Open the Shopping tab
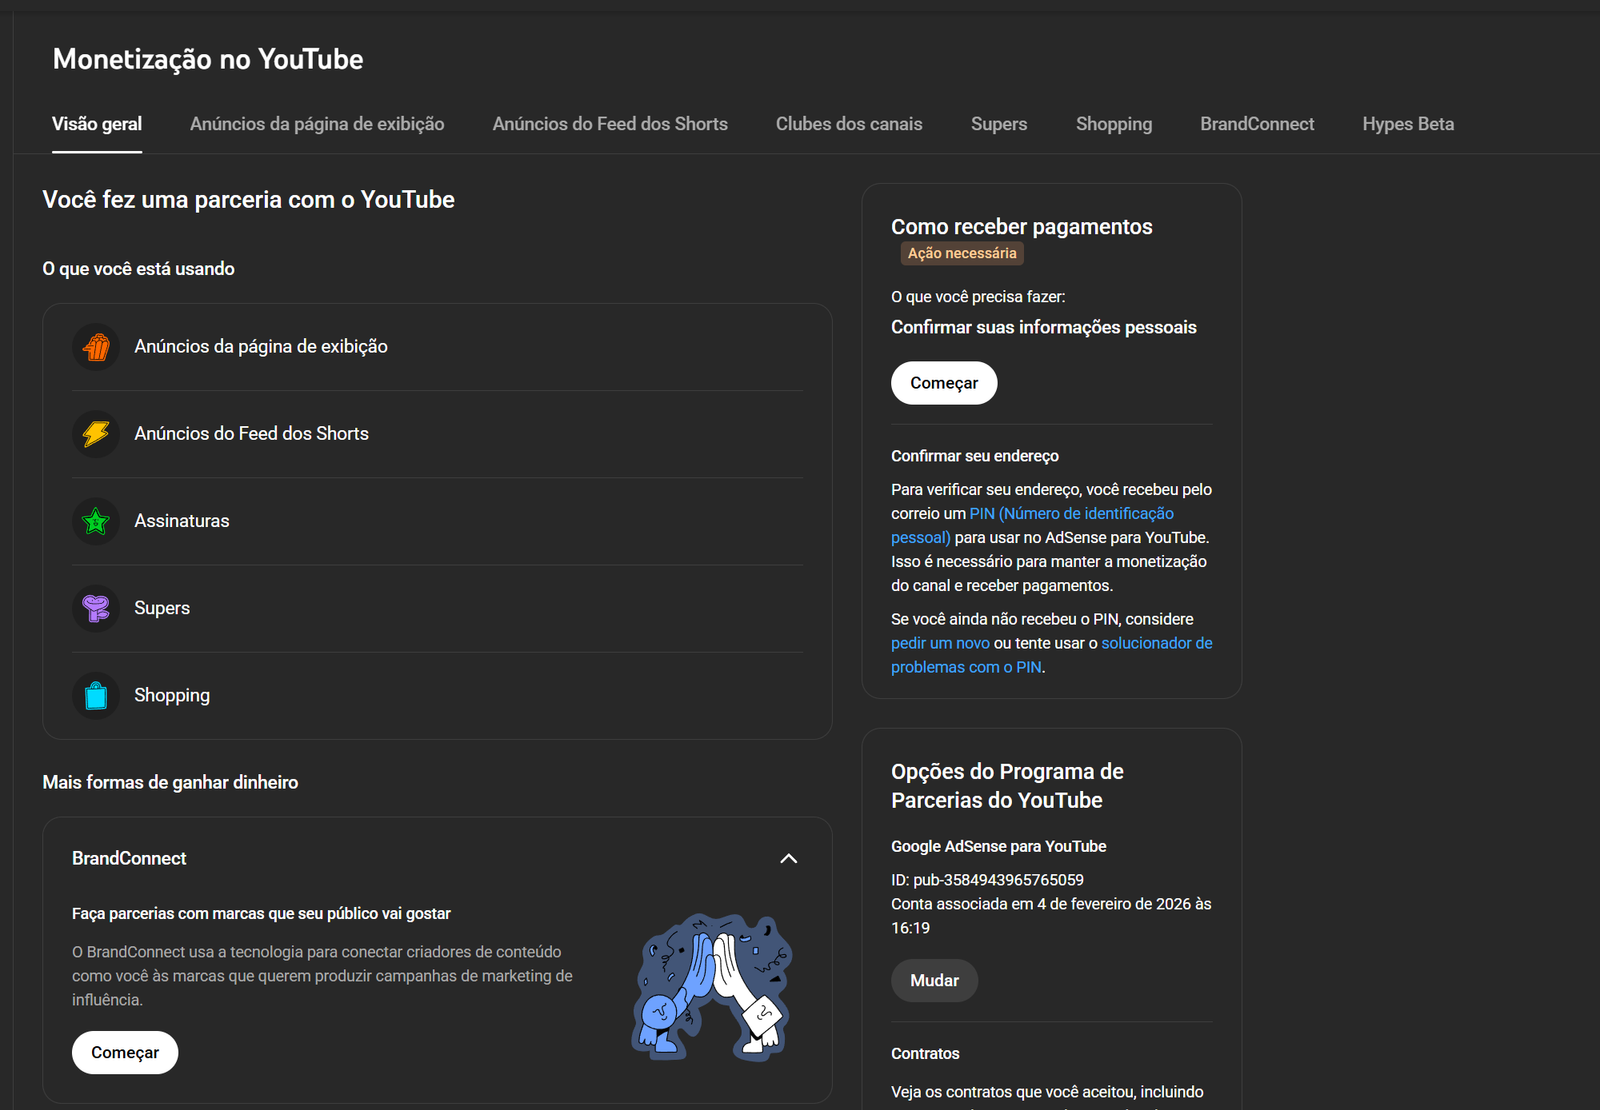This screenshot has height=1110, width=1600. (1114, 124)
